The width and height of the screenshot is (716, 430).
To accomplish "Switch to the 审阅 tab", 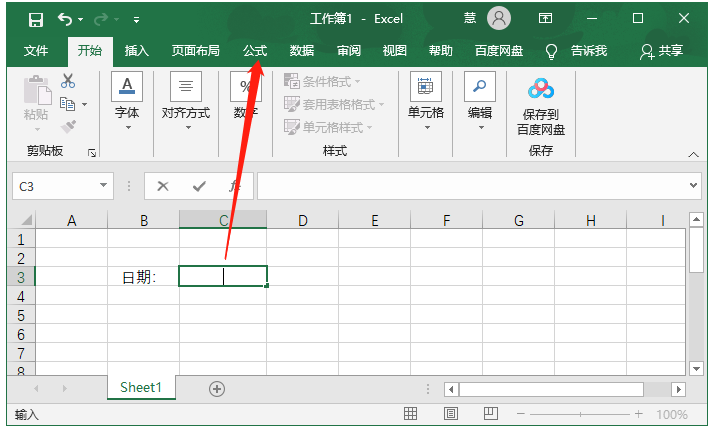I will [349, 50].
